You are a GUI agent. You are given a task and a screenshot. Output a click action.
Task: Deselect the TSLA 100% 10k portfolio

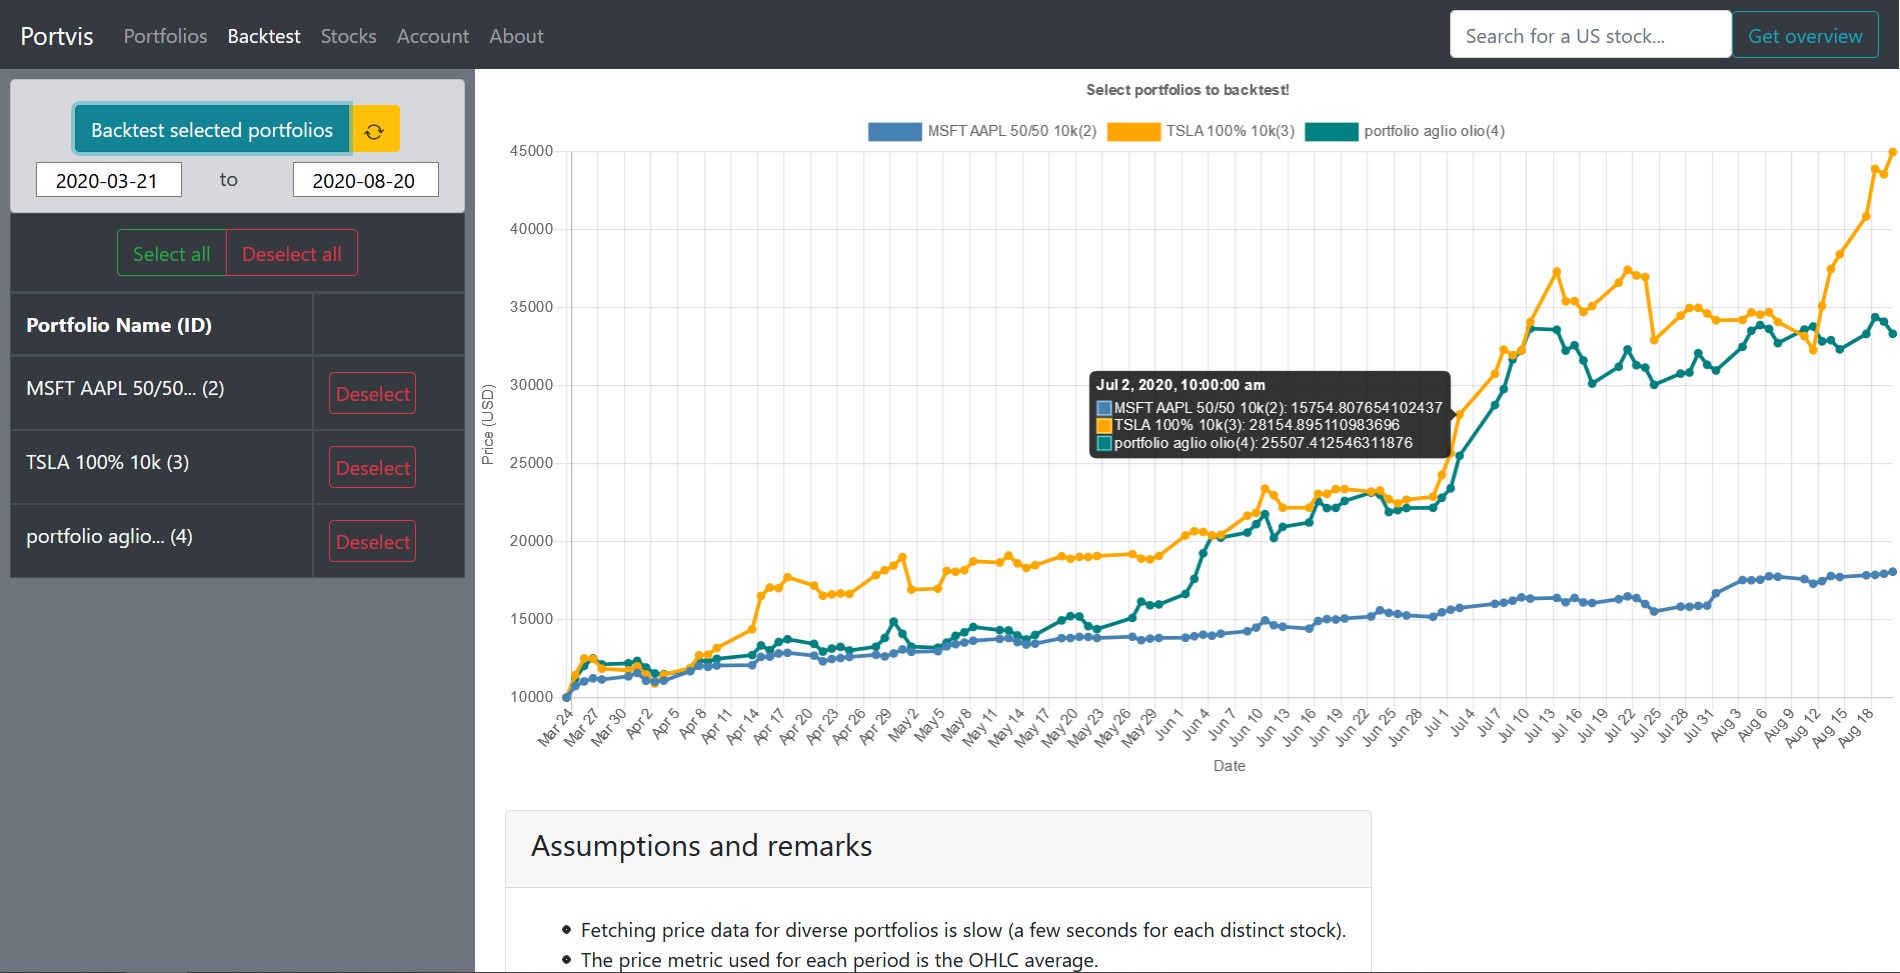click(372, 468)
